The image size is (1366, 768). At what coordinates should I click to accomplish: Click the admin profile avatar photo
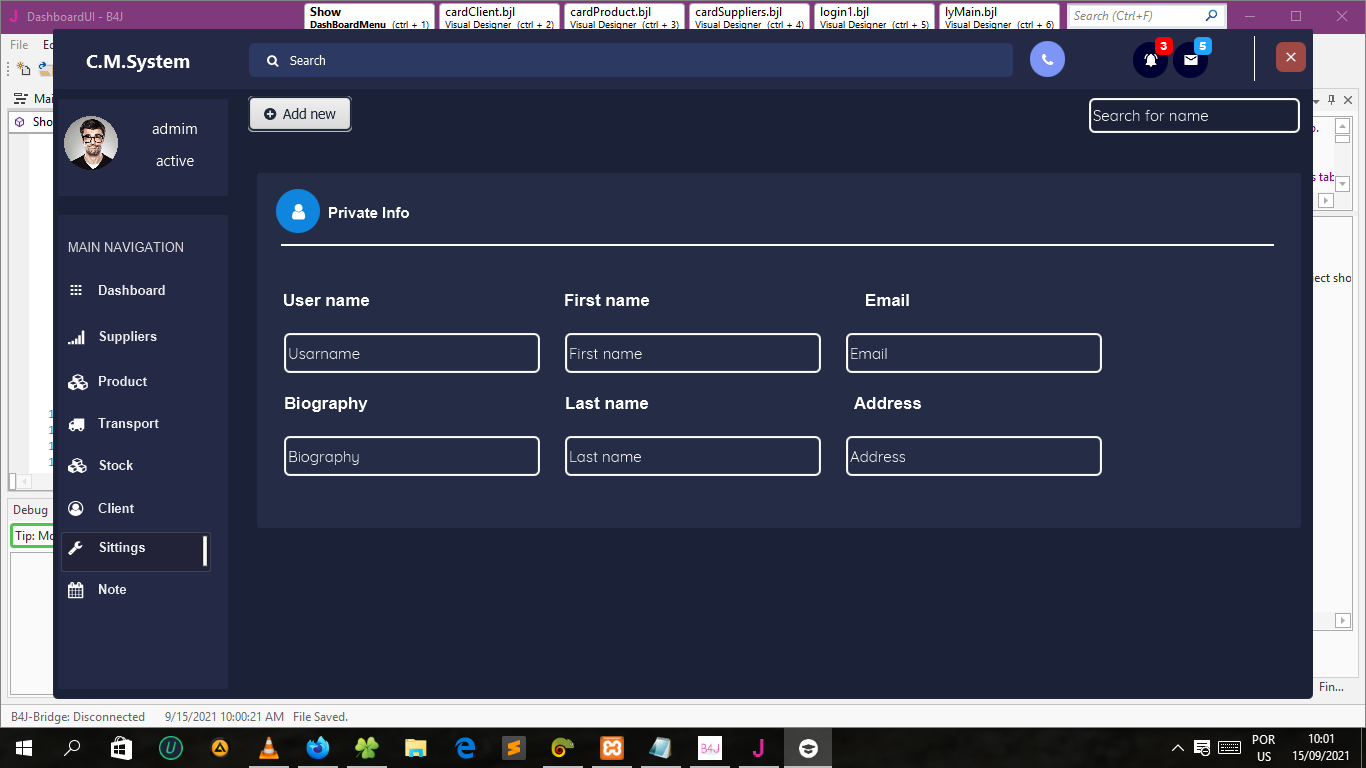click(91, 143)
